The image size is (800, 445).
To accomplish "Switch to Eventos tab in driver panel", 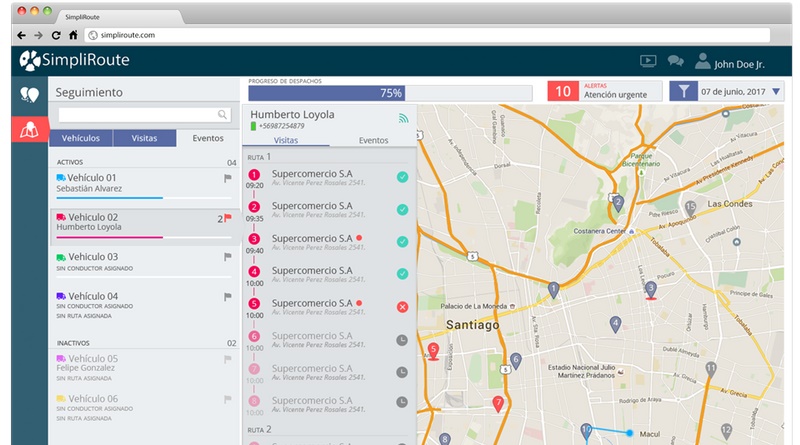I will 373,140.
